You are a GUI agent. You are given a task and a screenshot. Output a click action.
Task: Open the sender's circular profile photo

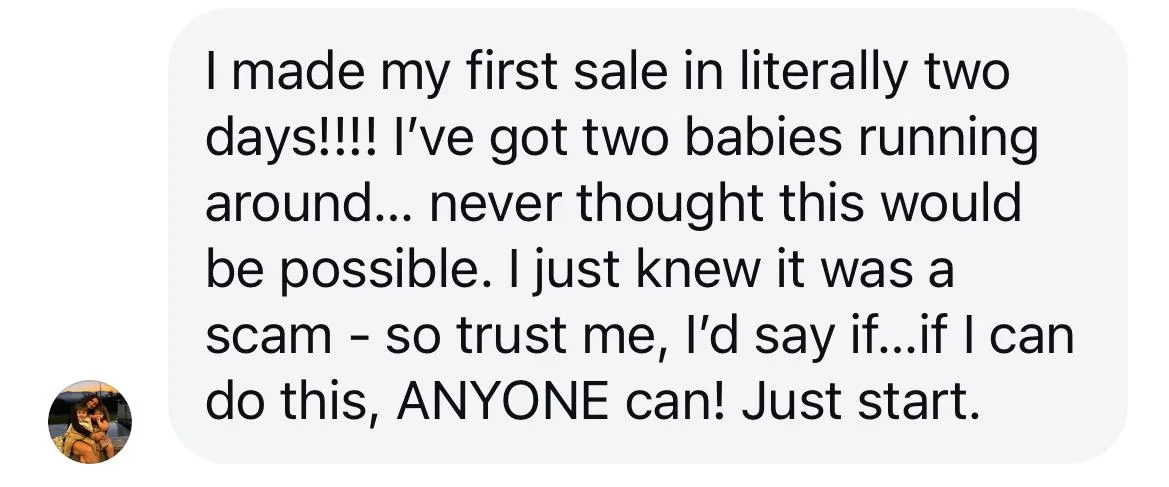(x=89, y=421)
